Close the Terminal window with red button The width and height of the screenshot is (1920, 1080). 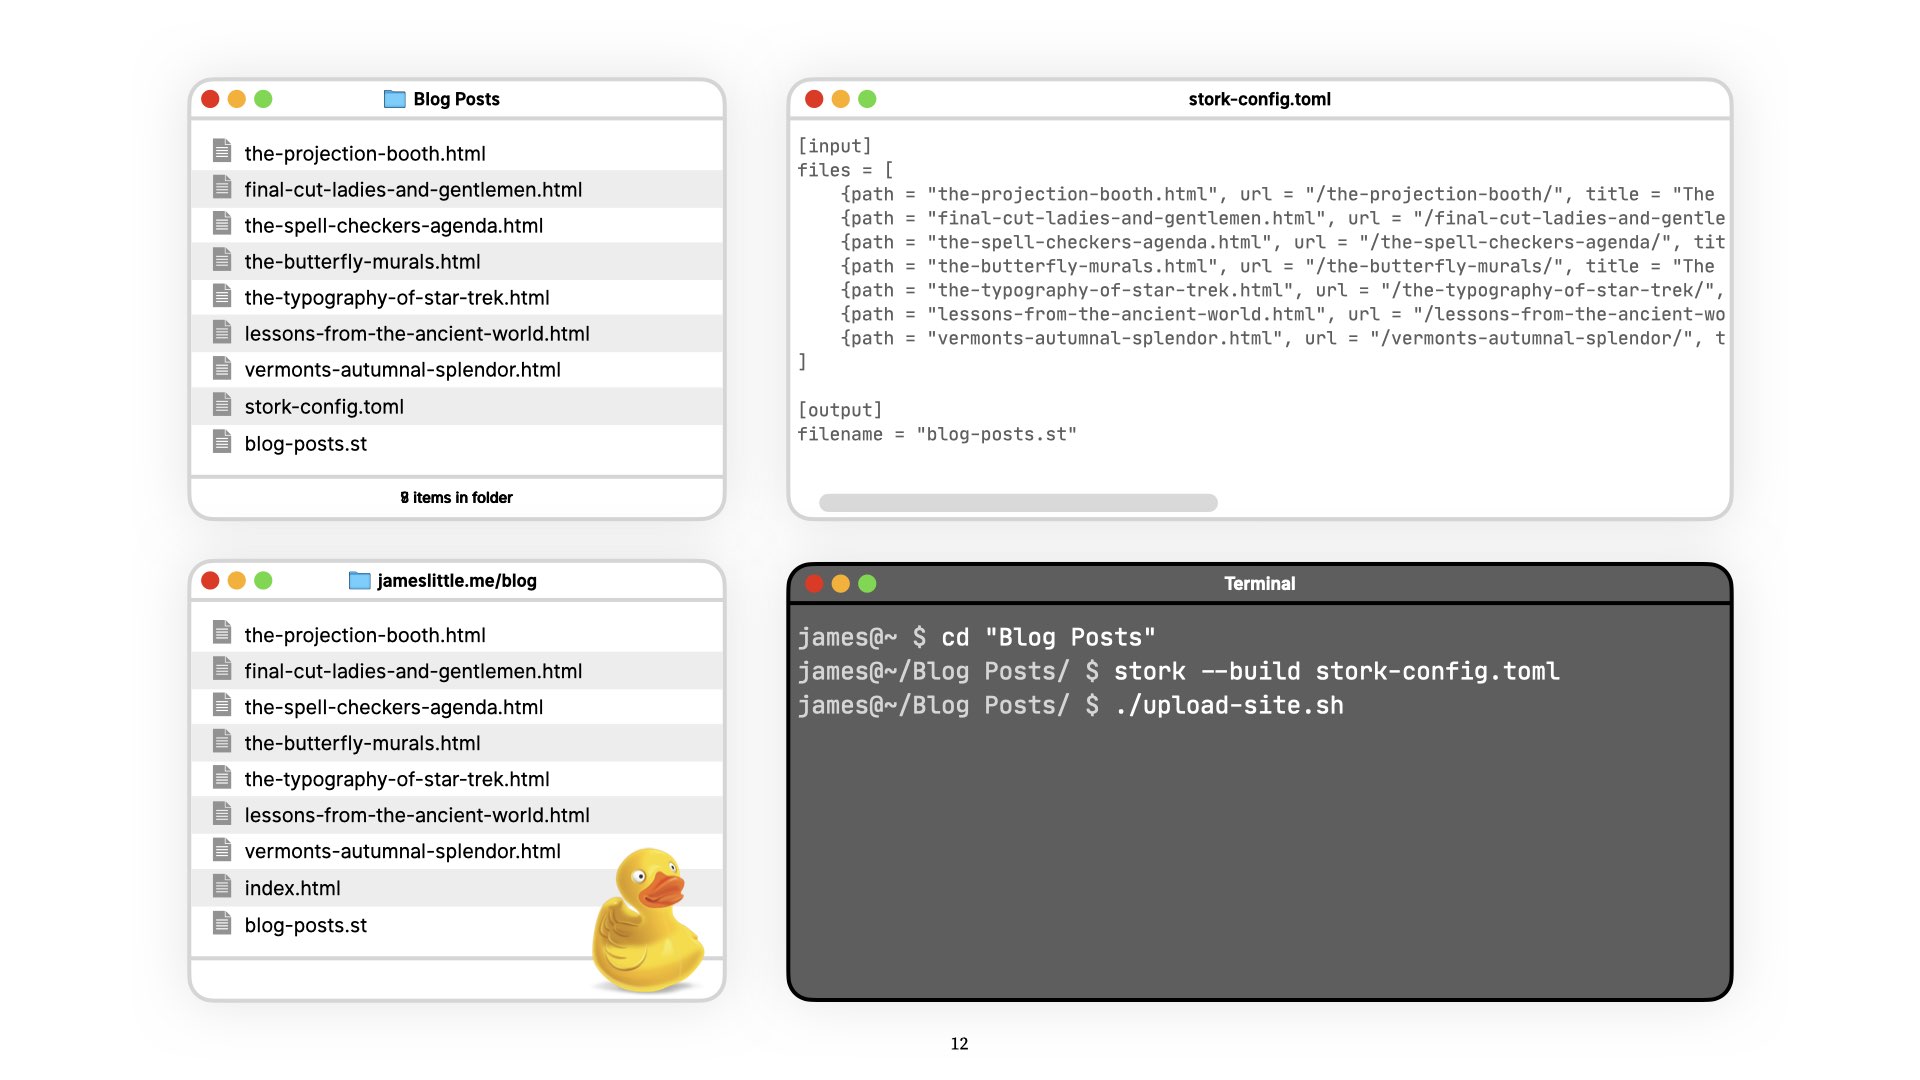point(814,583)
